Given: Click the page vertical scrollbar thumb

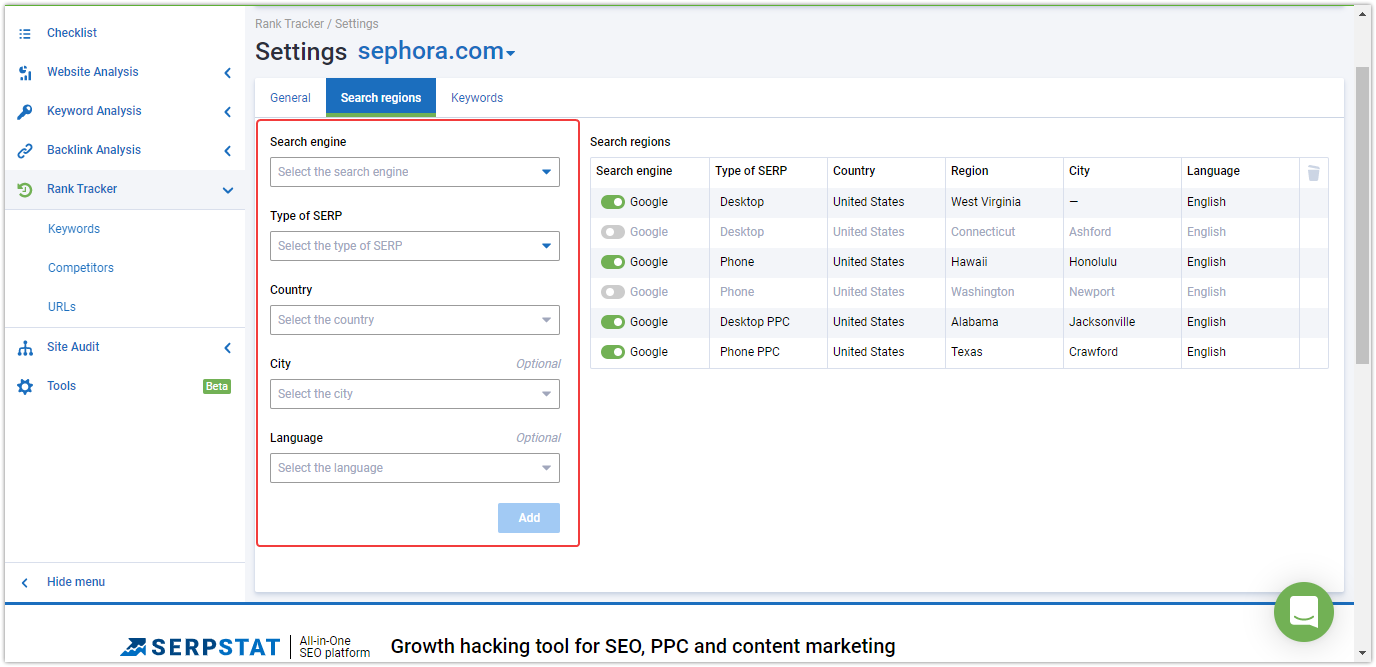Looking at the screenshot, I should point(1362,215).
